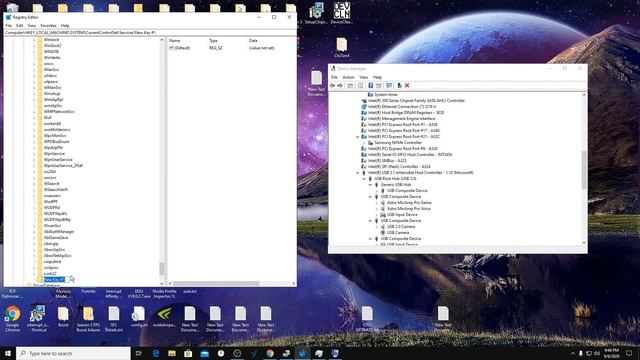Expand the Samsung NVMe Controller node
This screenshot has width=640, height=360.
click(x=364, y=143)
